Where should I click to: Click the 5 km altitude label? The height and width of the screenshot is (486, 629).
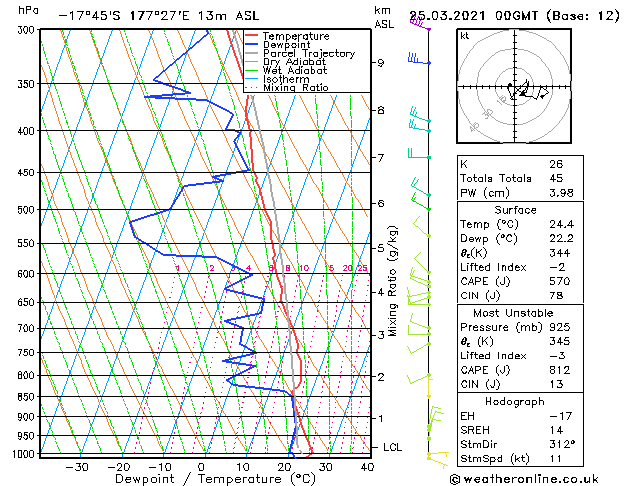pyautogui.click(x=381, y=248)
